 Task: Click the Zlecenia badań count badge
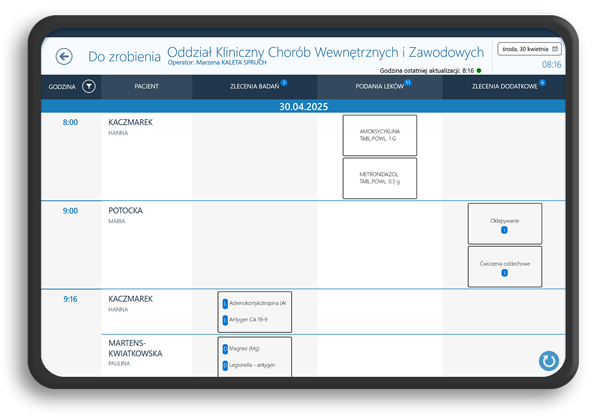click(284, 82)
